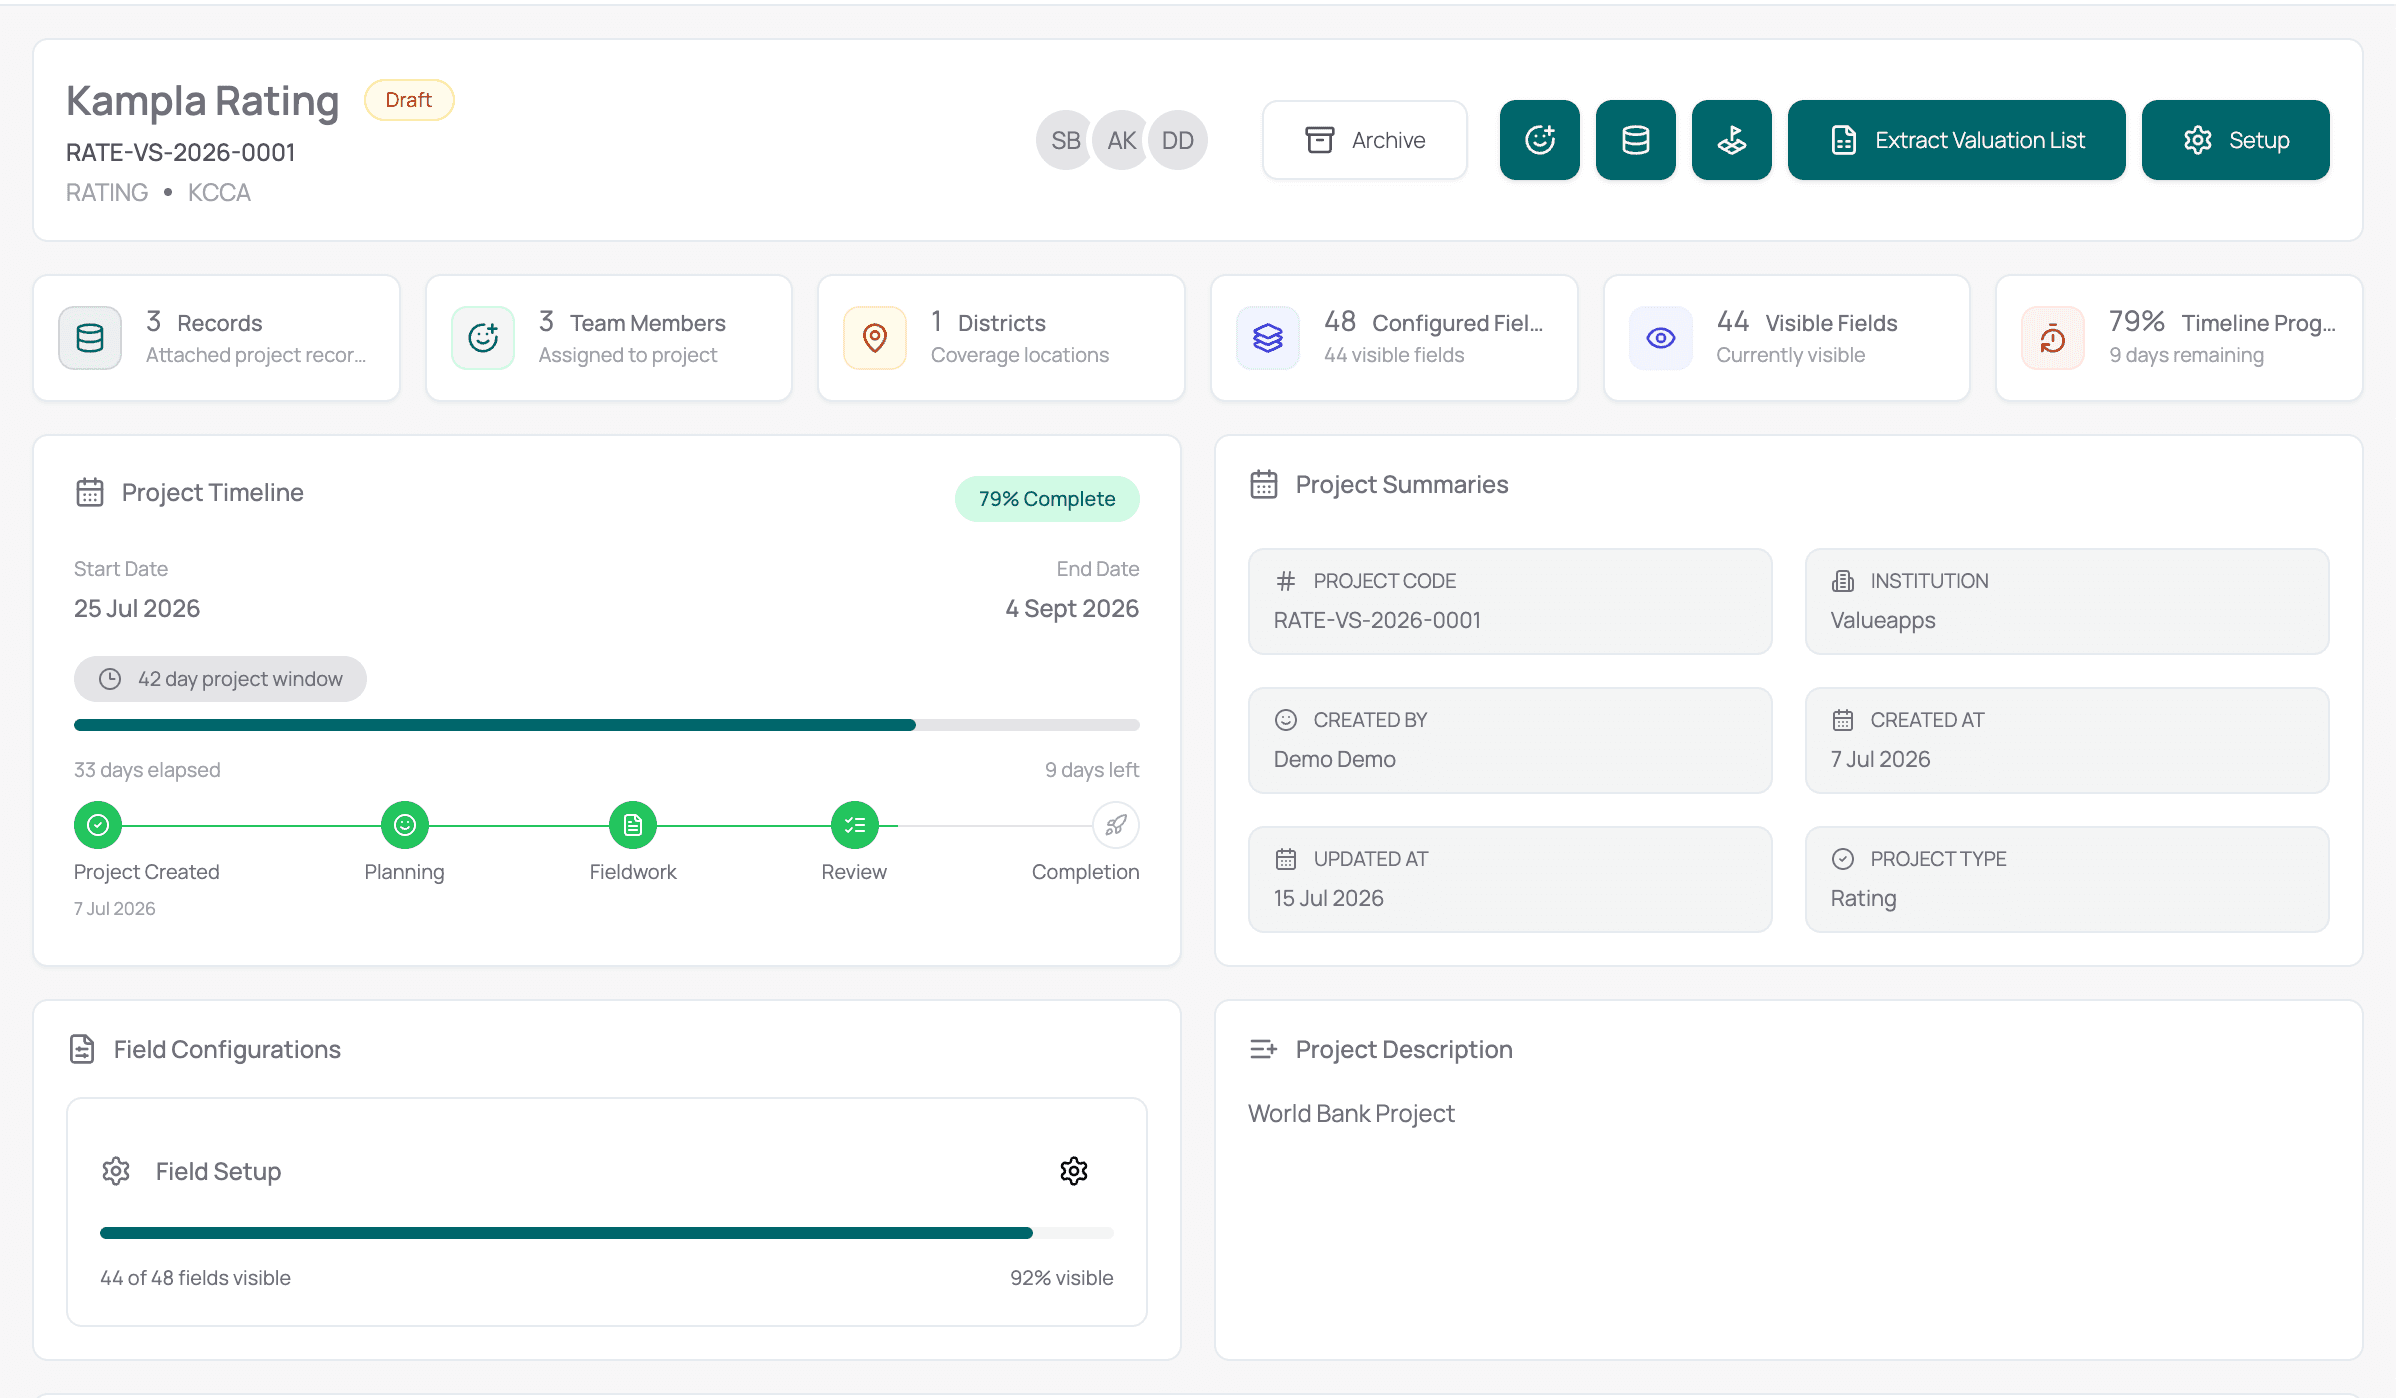The image size is (2396, 1398).
Task: Click the Extract Valuation List button
Action: [1956, 140]
